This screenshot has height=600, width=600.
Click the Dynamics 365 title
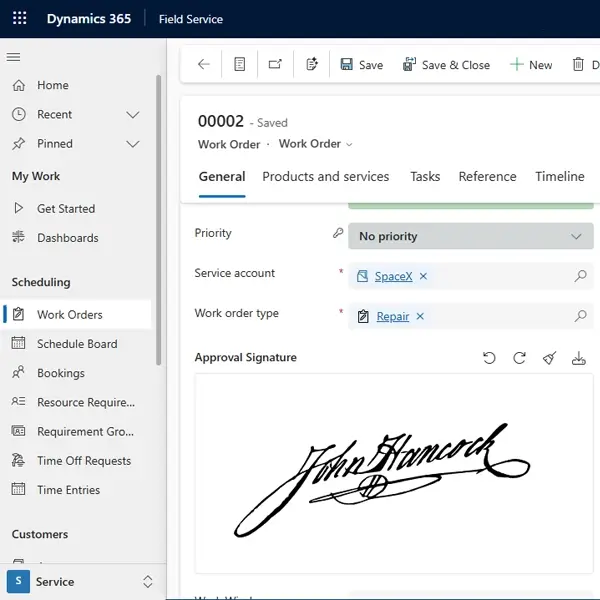89,19
